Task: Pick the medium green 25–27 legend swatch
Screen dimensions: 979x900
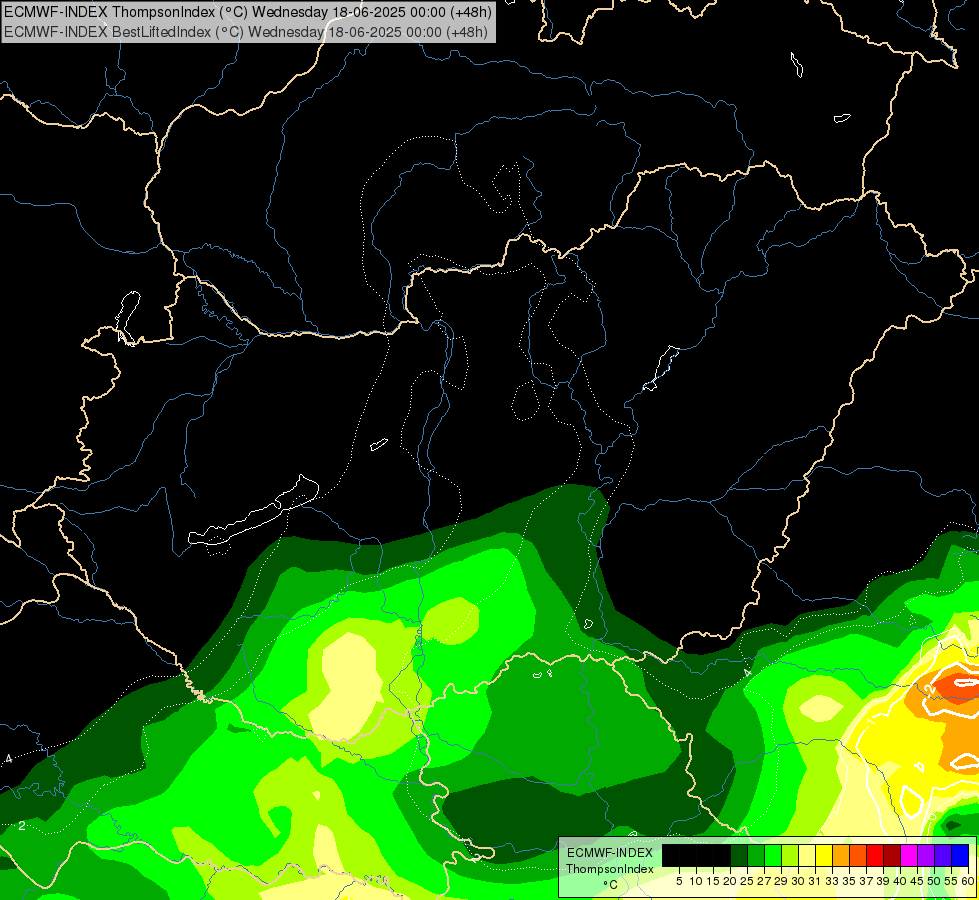Action: tap(756, 855)
